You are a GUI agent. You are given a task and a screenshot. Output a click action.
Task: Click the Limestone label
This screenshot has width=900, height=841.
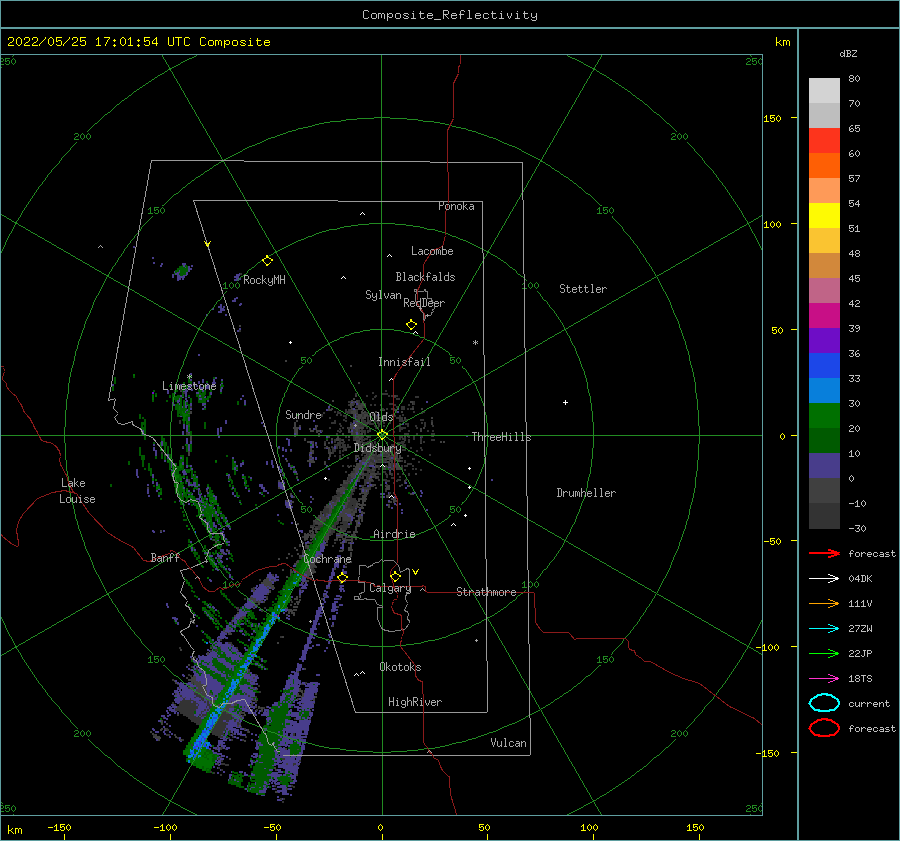pos(189,386)
